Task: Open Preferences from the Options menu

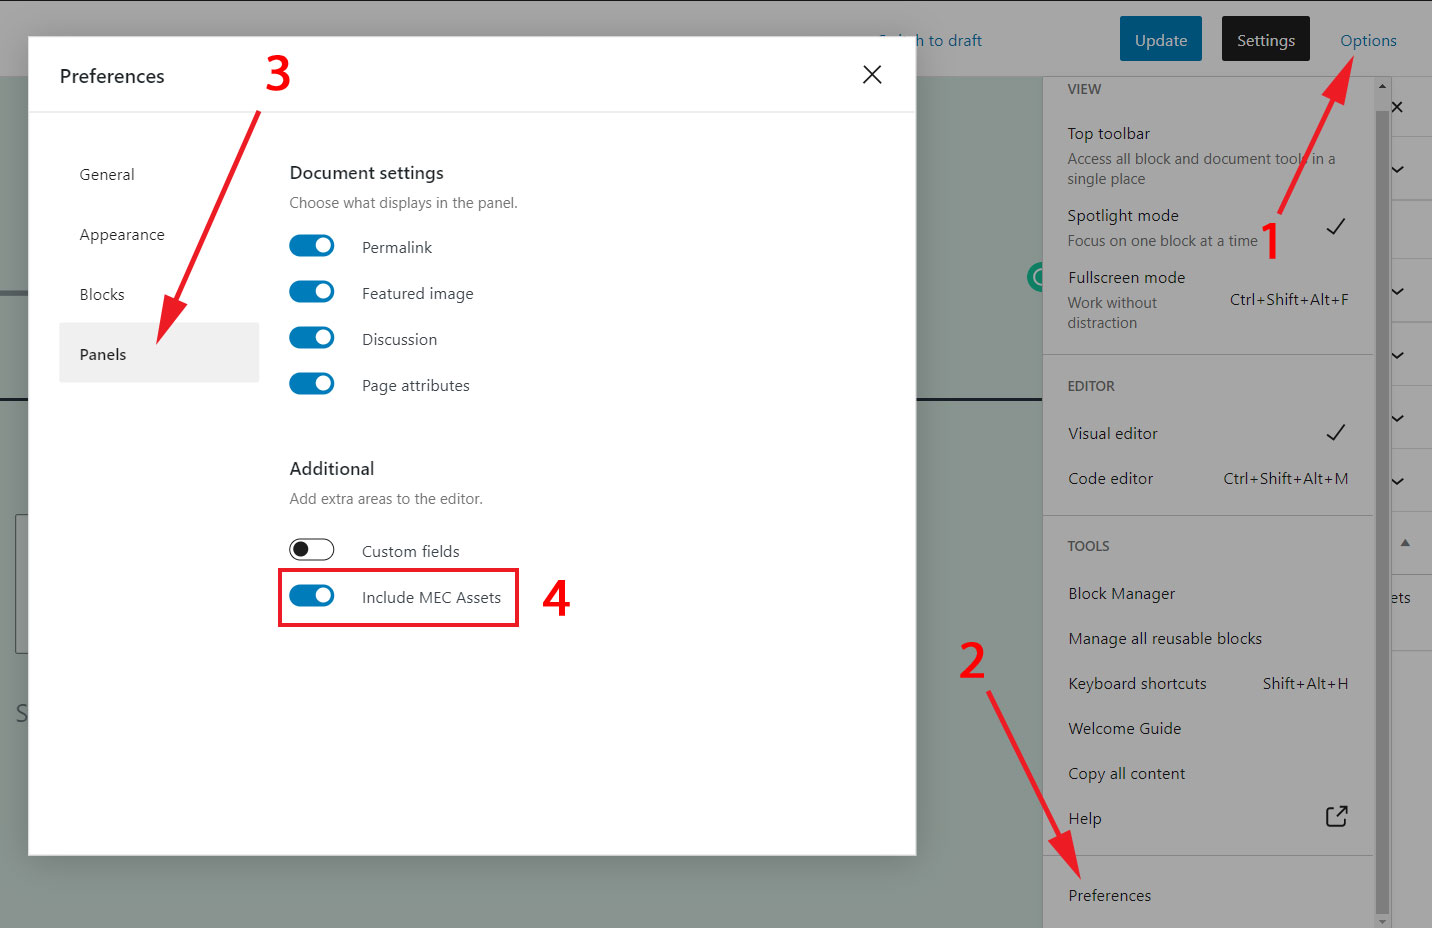Action: point(1109,896)
